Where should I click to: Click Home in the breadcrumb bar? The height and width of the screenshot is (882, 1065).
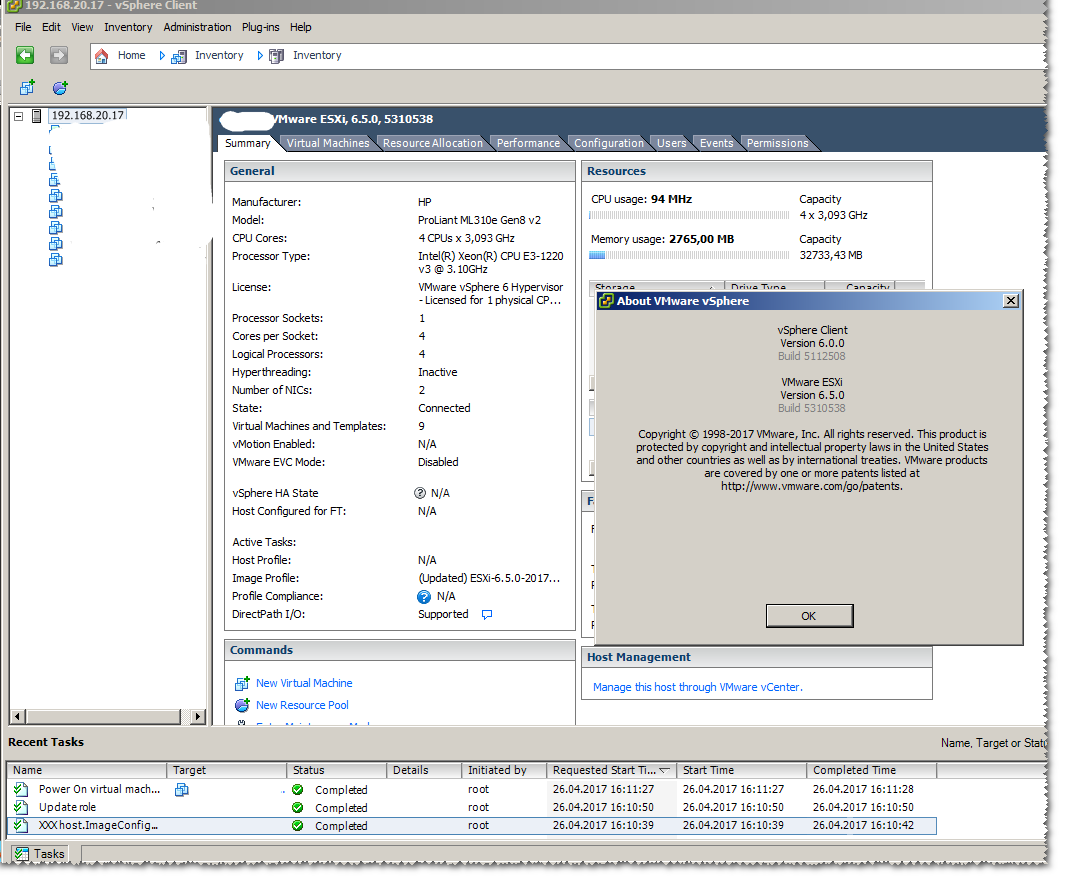coord(131,56)
